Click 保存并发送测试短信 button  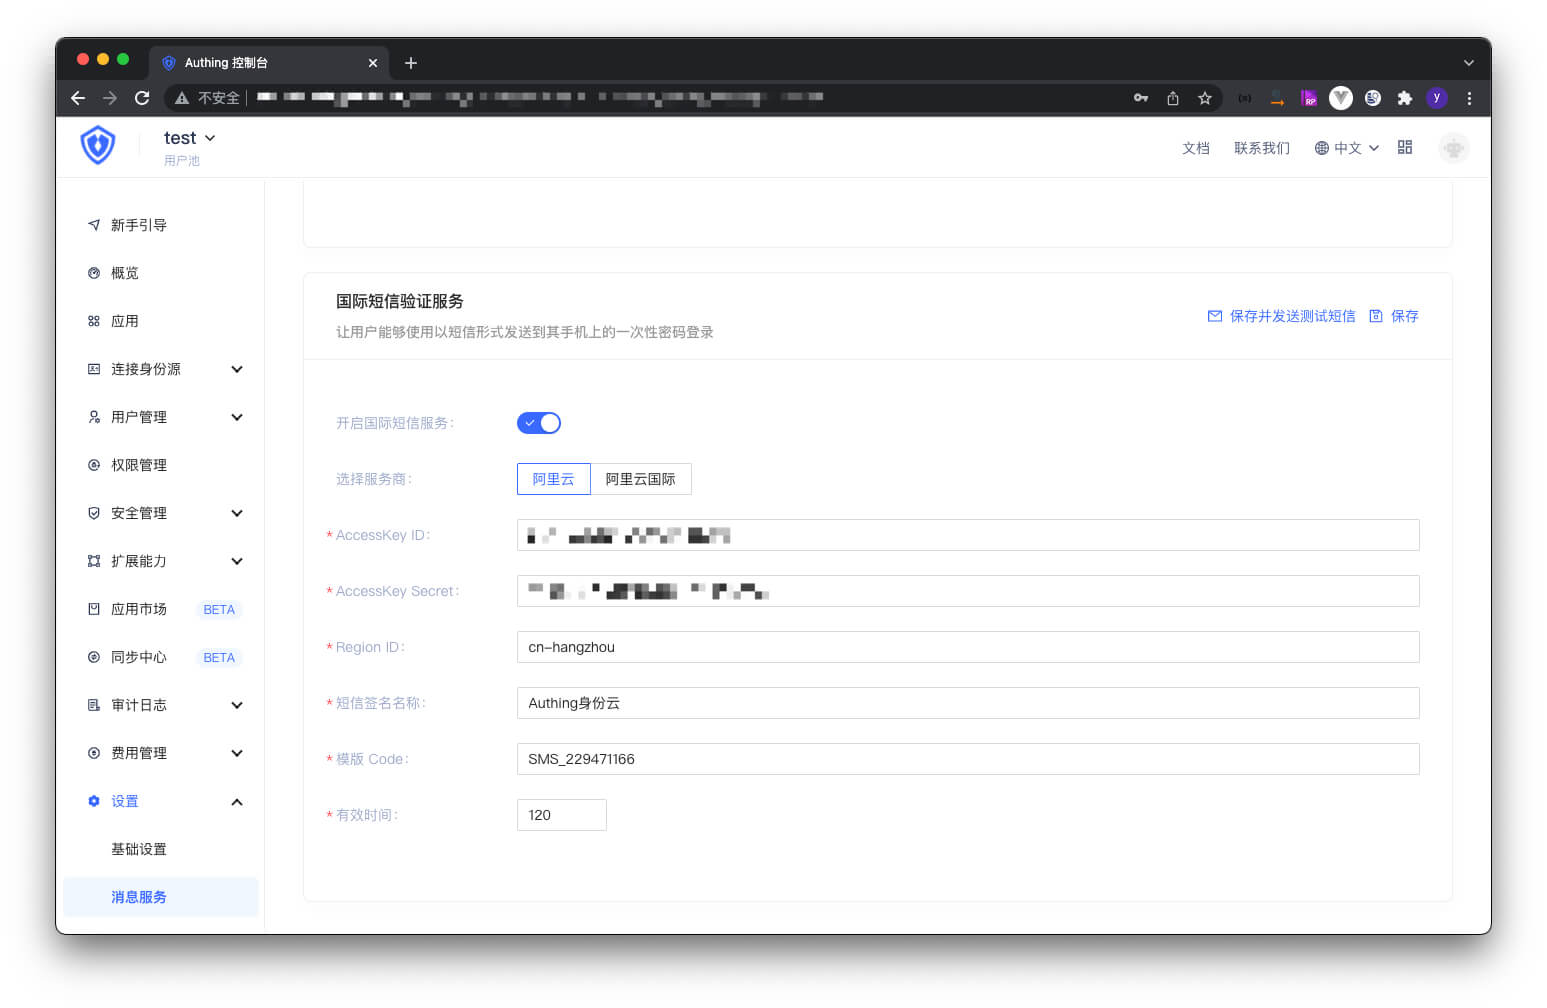pyautogui.click(x=1282, y=316)
